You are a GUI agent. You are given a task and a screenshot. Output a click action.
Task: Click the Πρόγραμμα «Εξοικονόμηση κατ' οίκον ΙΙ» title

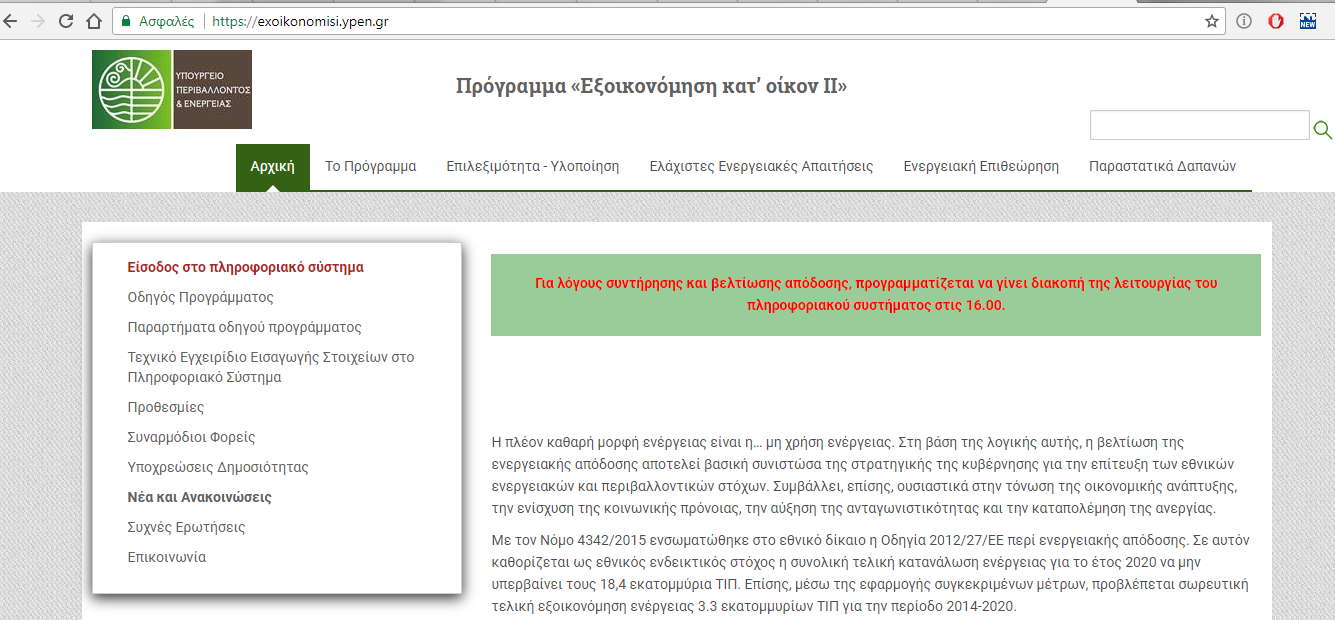point(651,86)
